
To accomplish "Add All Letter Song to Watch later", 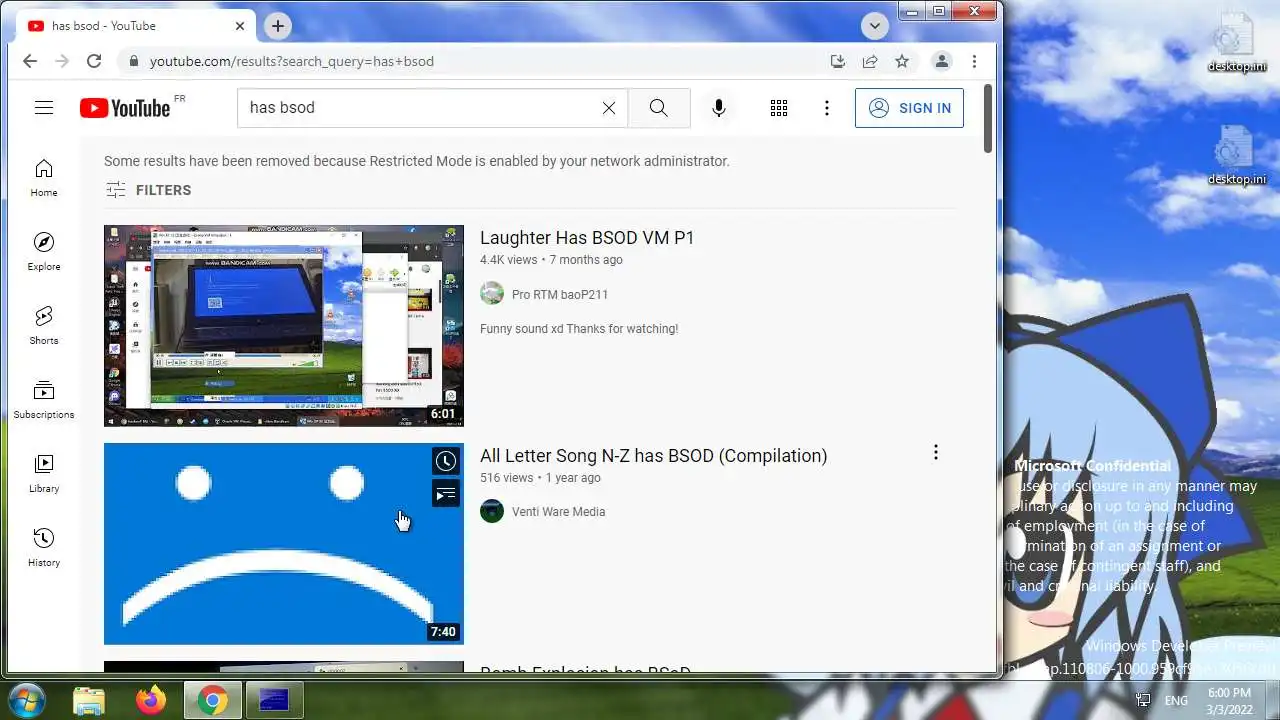I will (445, 461).
